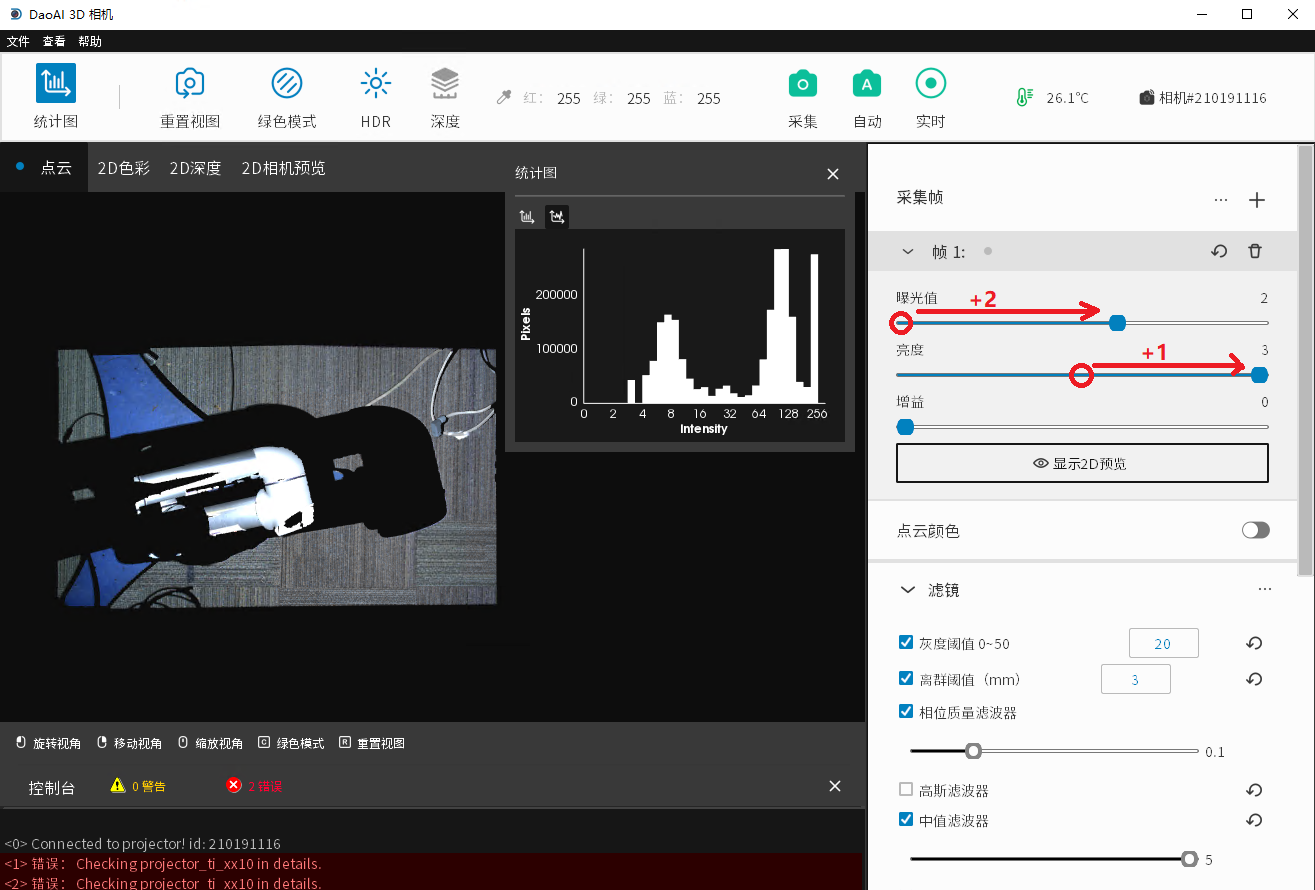Viewport: 1315px width, 890px height.
Task: Open the 采集帧 more options ellipsis
Action: point(1220,200)
